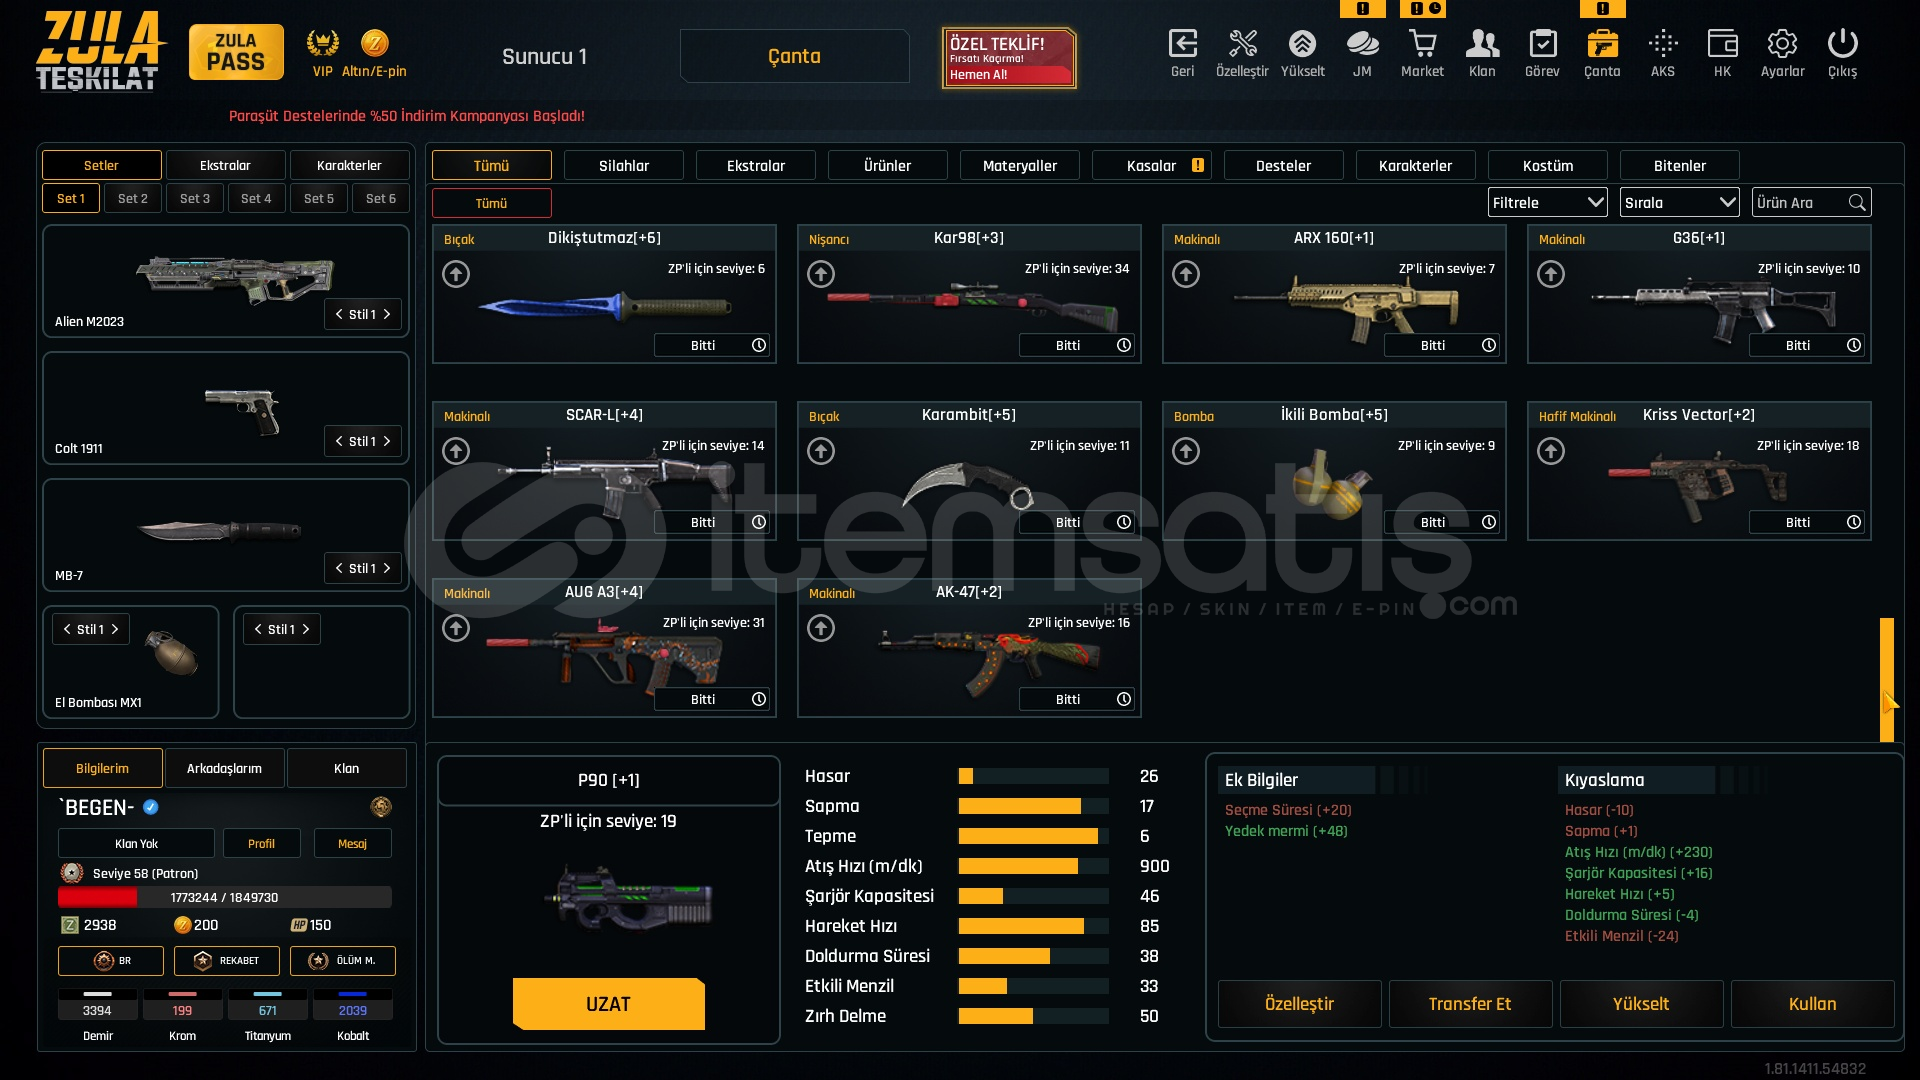The height and width of the screenshot is (1080, 1920).
Task: Click upgrade arrow on Kar98[+3] card
Action: 821,274
